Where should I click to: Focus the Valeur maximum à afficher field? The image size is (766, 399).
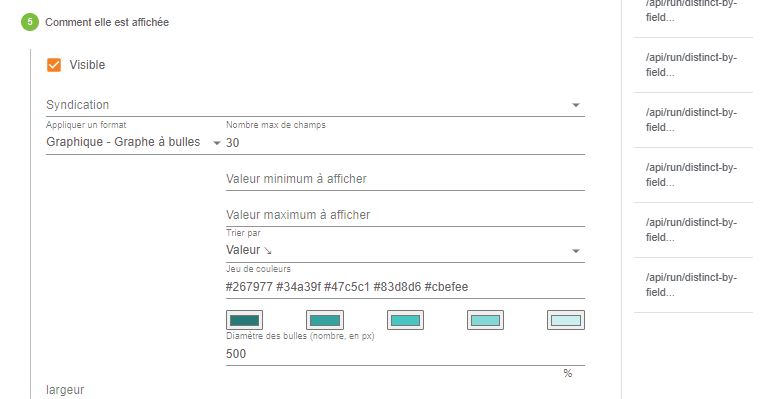point(405,215)
